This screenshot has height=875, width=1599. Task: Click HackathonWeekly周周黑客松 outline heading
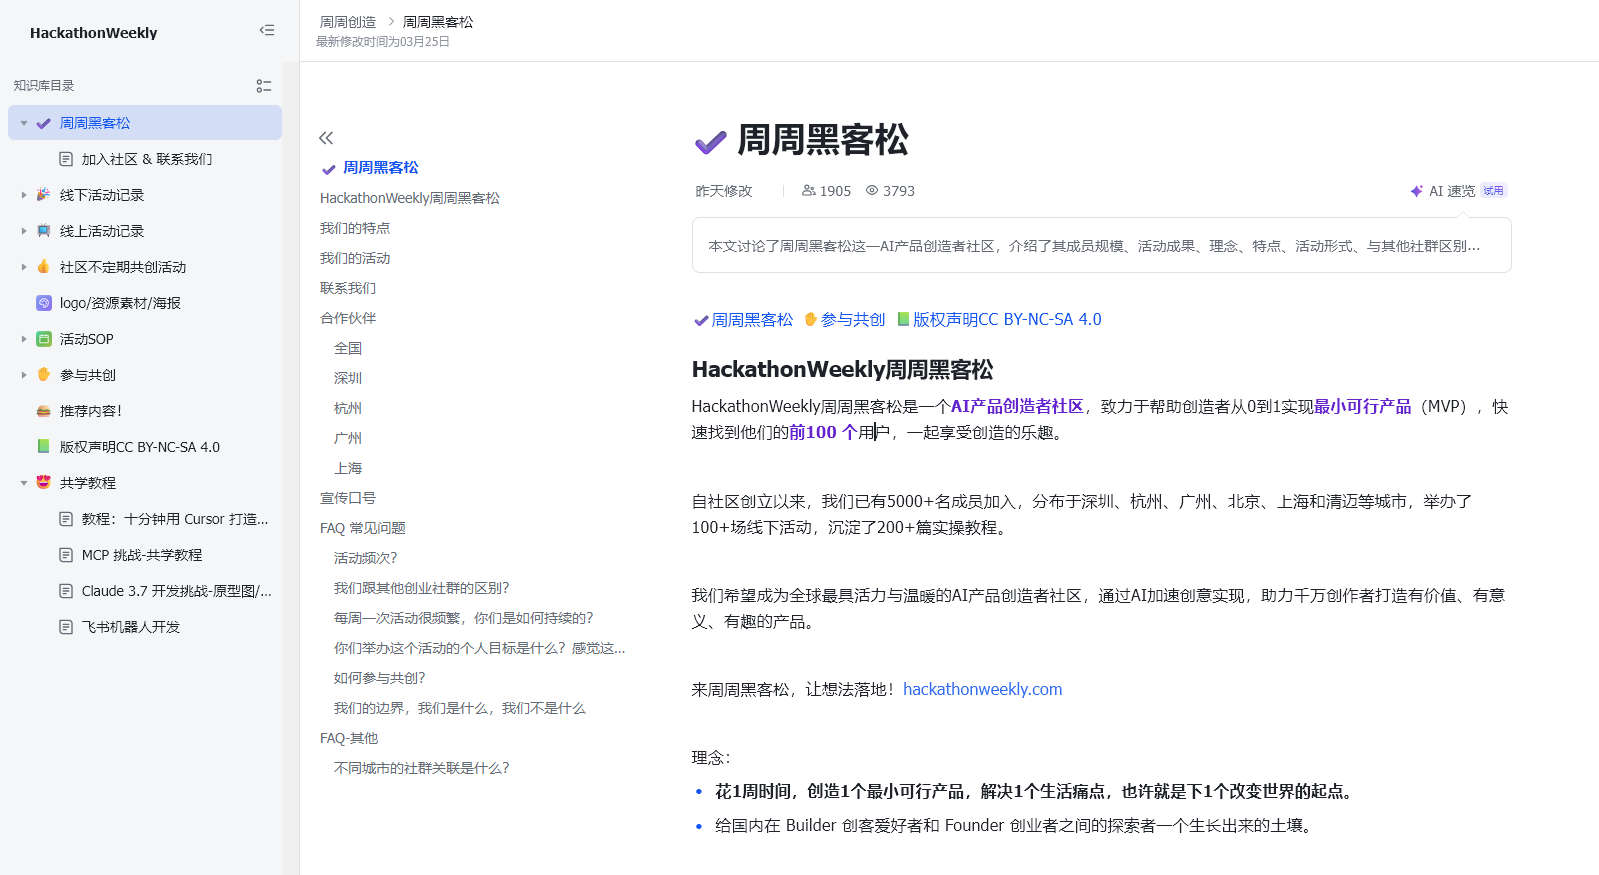410,198
